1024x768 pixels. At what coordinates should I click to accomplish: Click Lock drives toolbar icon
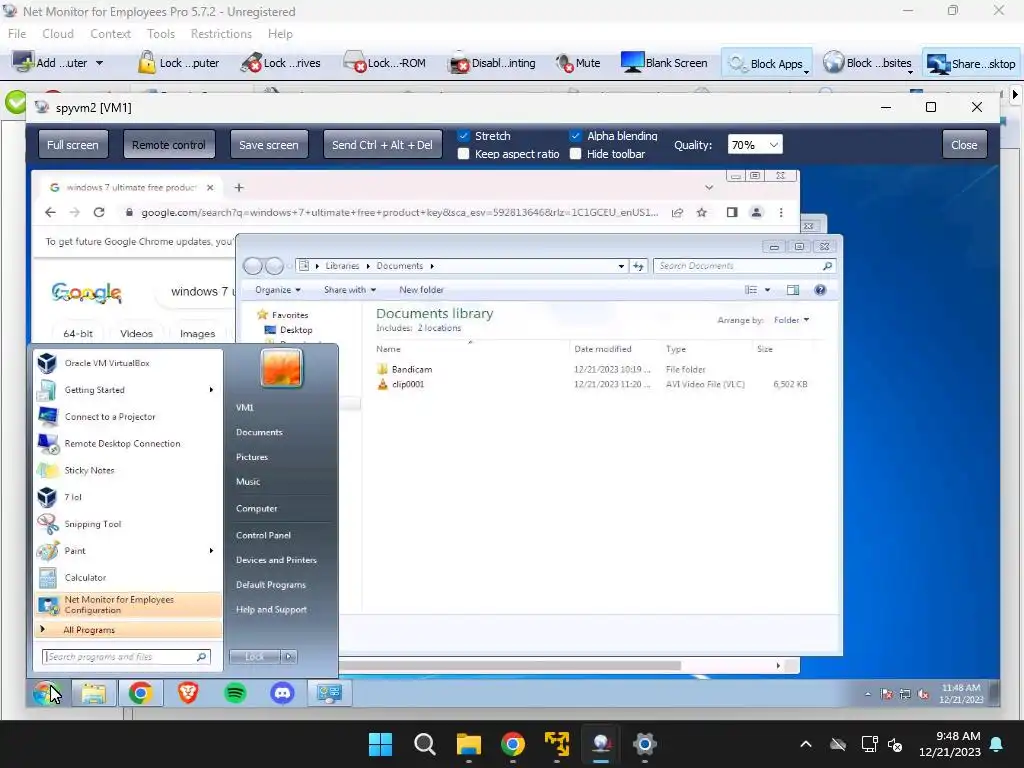click(251, 63)
